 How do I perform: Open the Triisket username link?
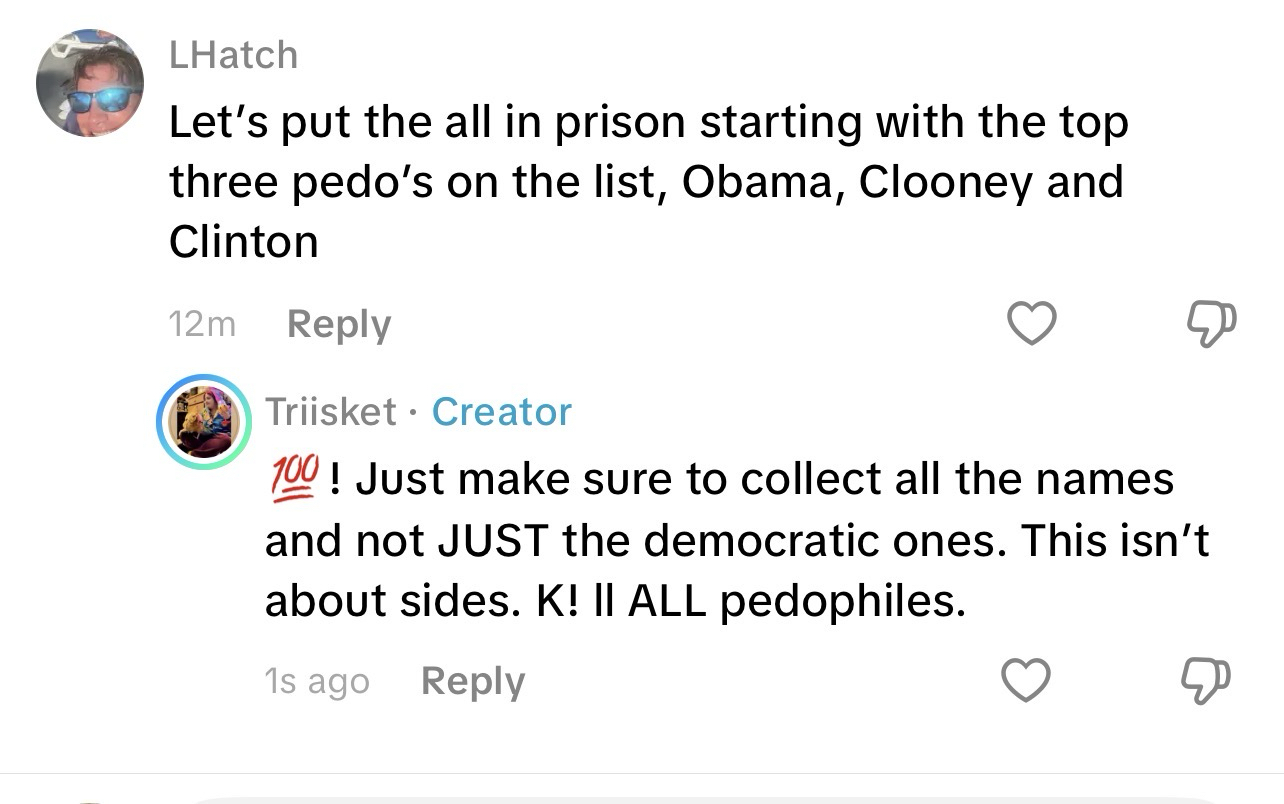pos(330,412)
